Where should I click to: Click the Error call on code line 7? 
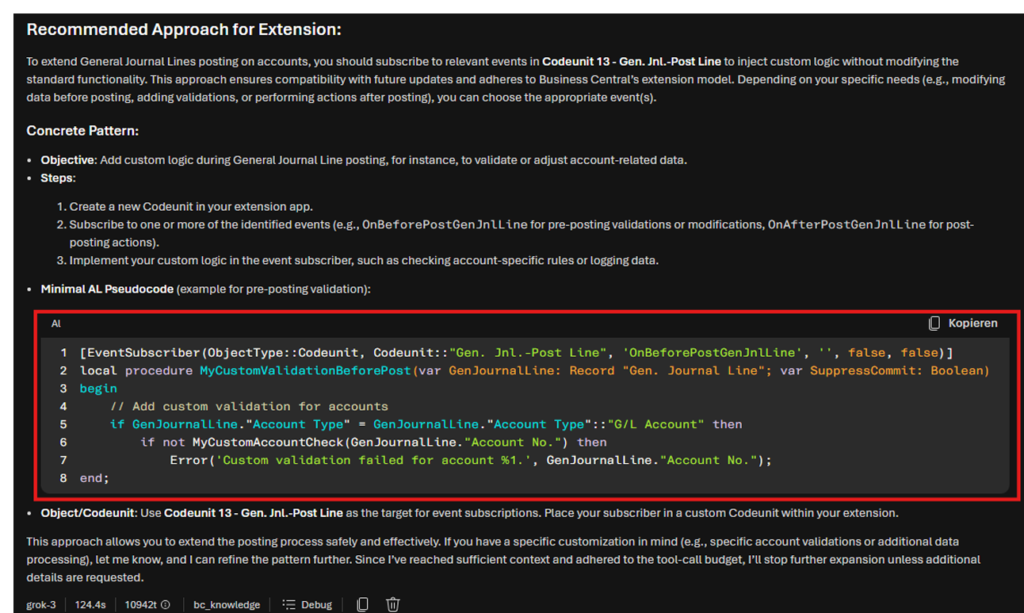pyautogui.click(x=187, y=460)
